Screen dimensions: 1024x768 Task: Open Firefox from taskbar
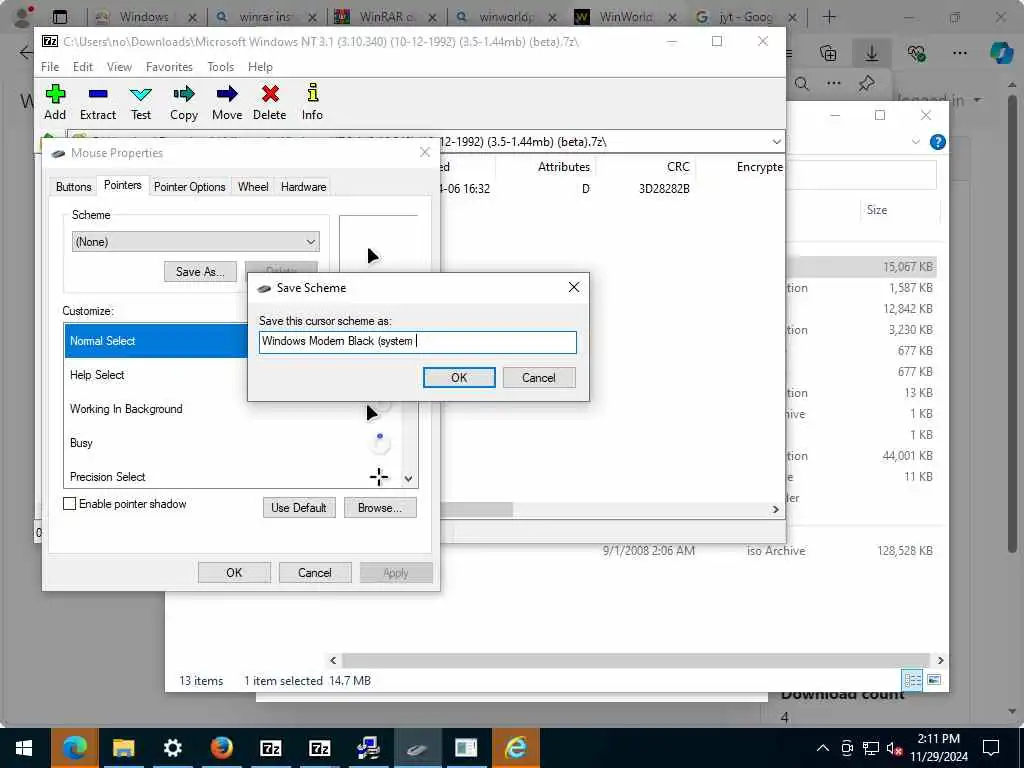pyautogui.click(x=221, y=748)
